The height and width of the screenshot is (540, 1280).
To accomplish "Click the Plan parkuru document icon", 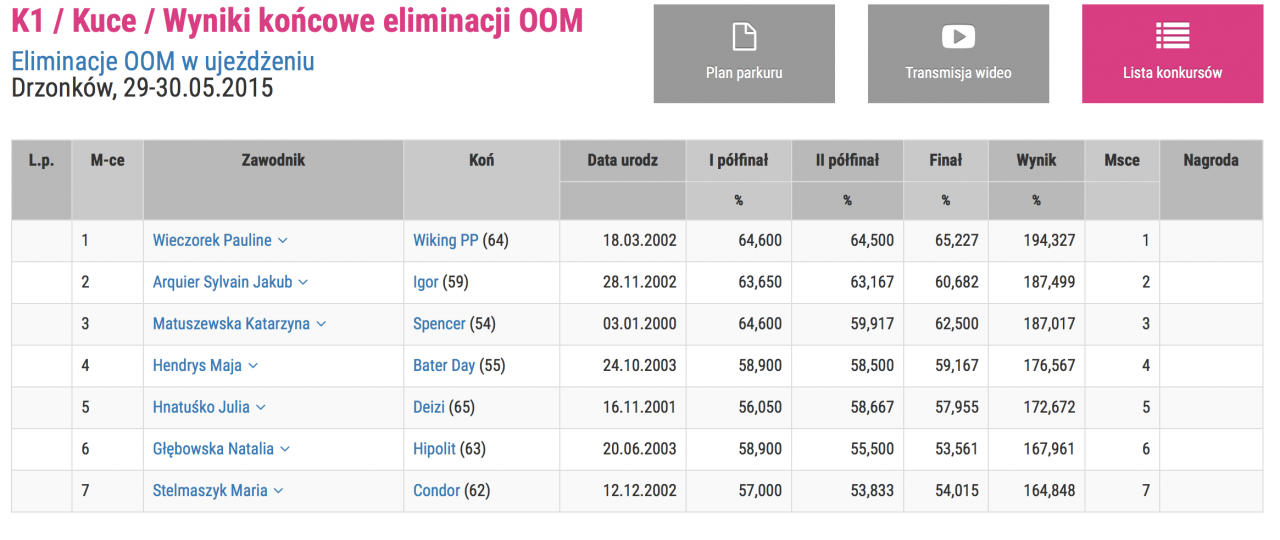I will coord(744,37).
